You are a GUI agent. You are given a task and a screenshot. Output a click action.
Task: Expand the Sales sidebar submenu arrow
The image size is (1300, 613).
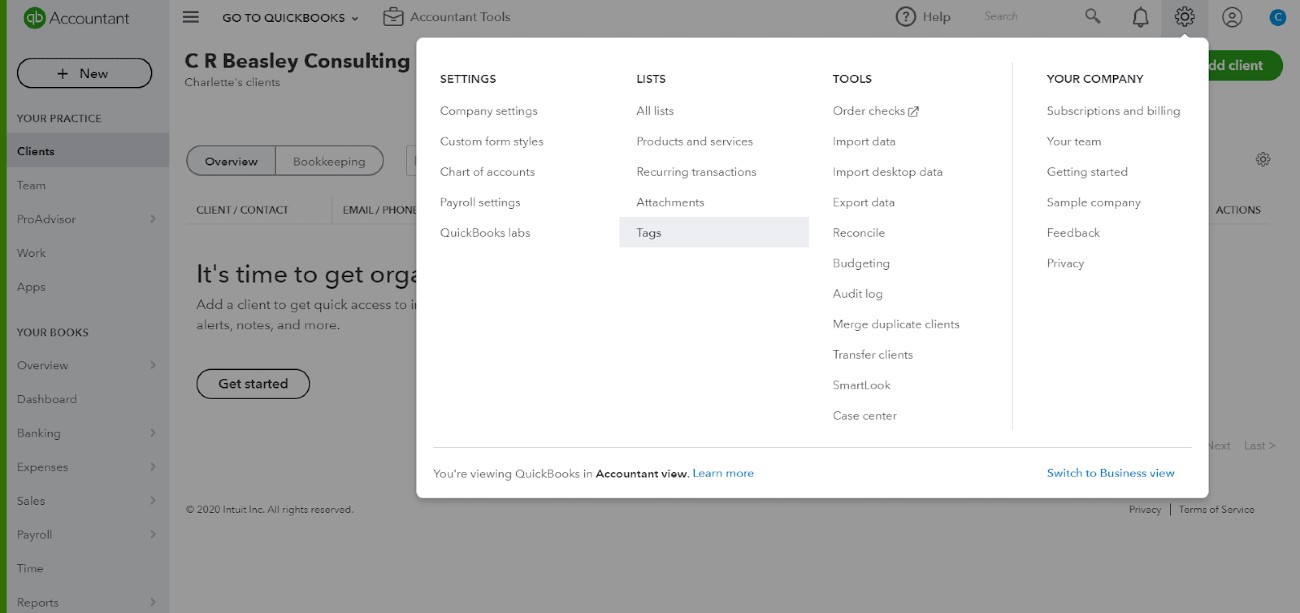click(153, 501)
